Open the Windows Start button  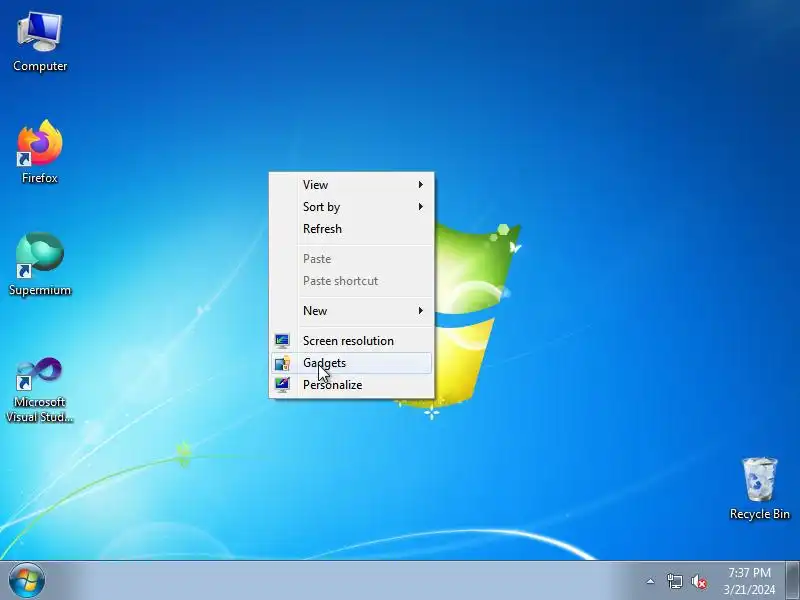(27, 581)
